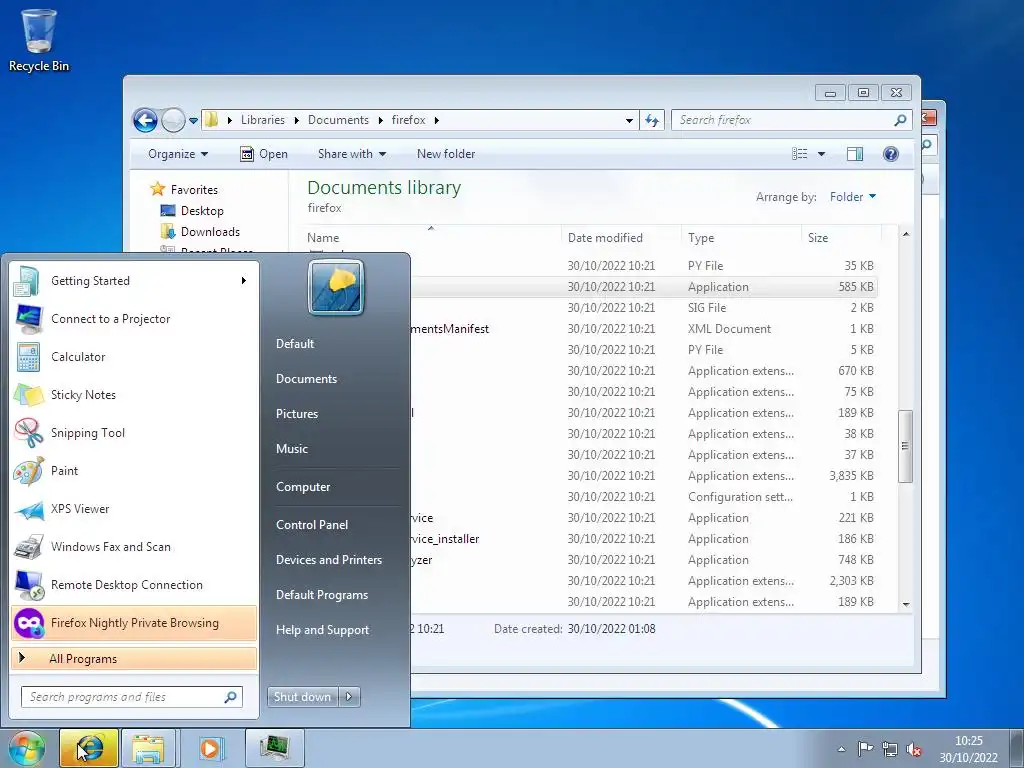The height and width of the screenshot is (768, 1024).
Task: Launch the Snipping Tool
Action: coord(133,432)
